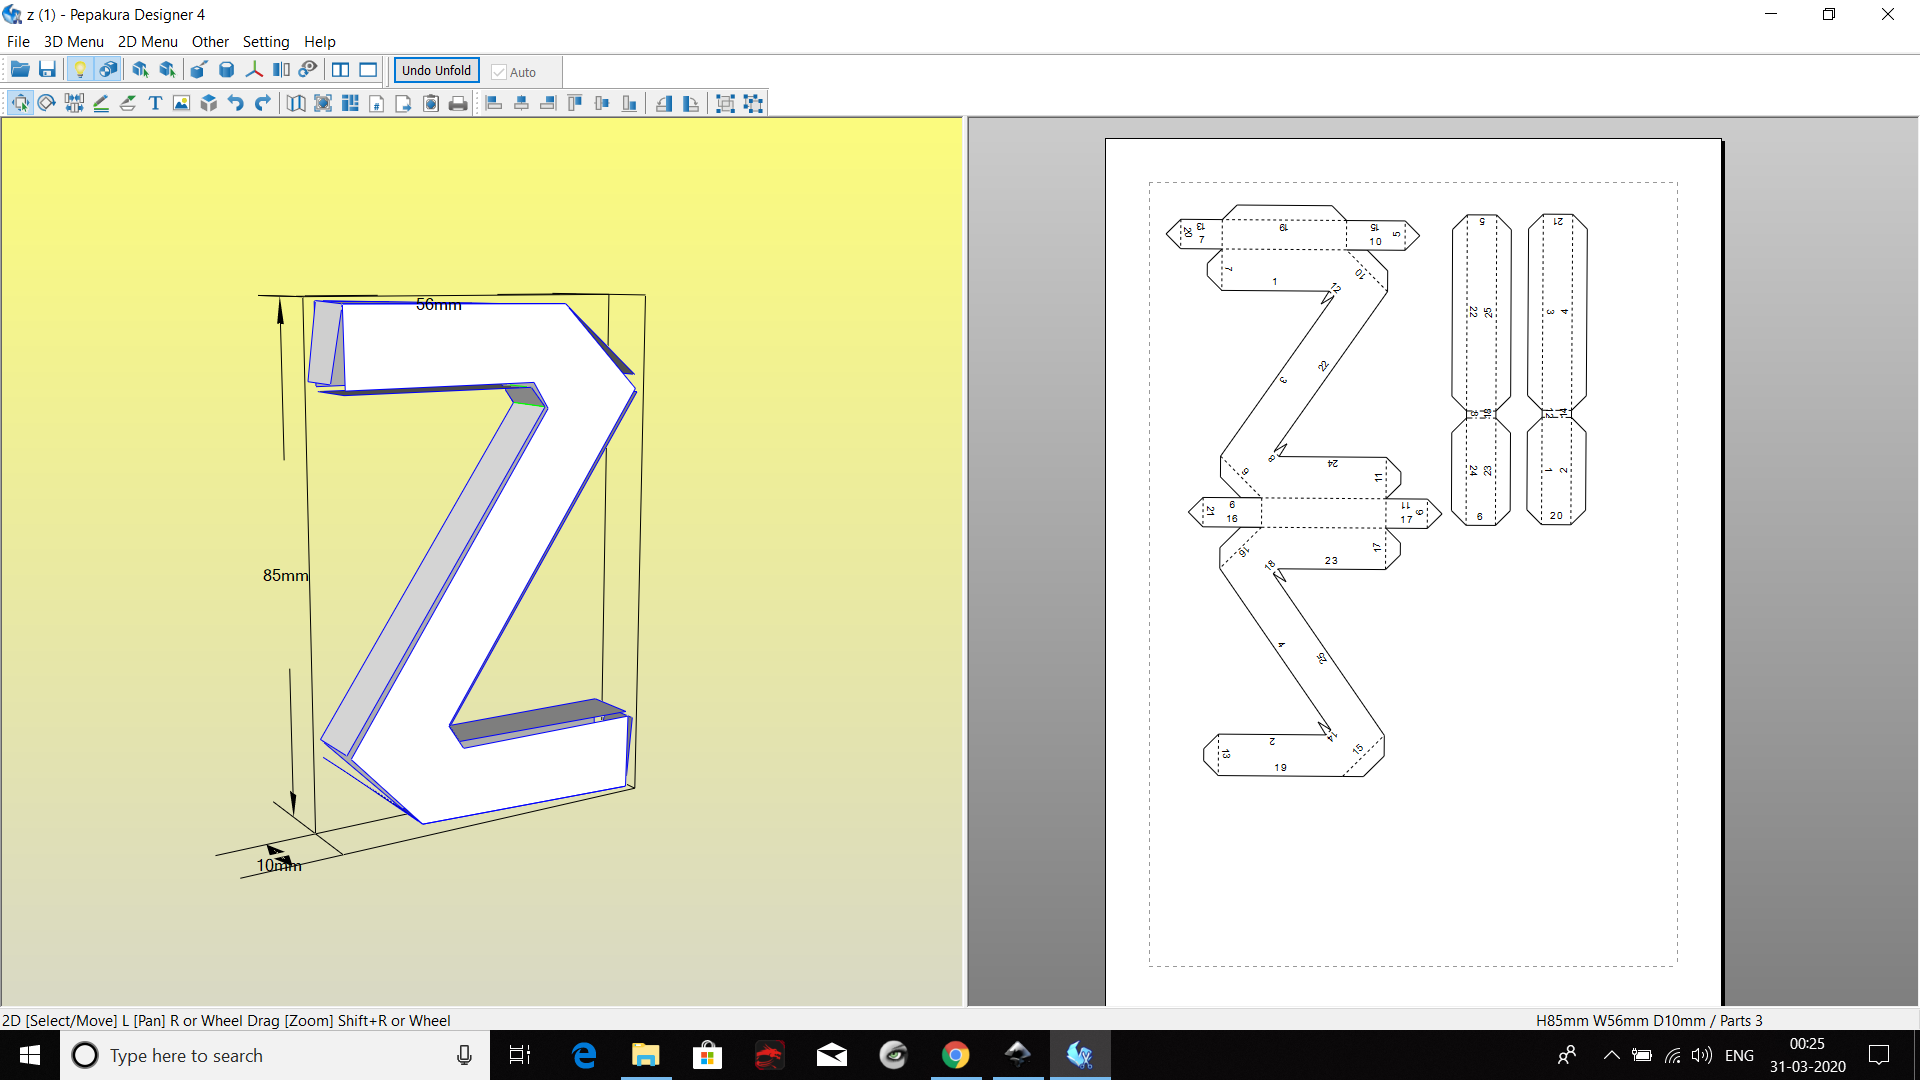This screenshot has height=1080, width=1920.
Task: Select the Edit Flaps tool
Action: point(127,103)
